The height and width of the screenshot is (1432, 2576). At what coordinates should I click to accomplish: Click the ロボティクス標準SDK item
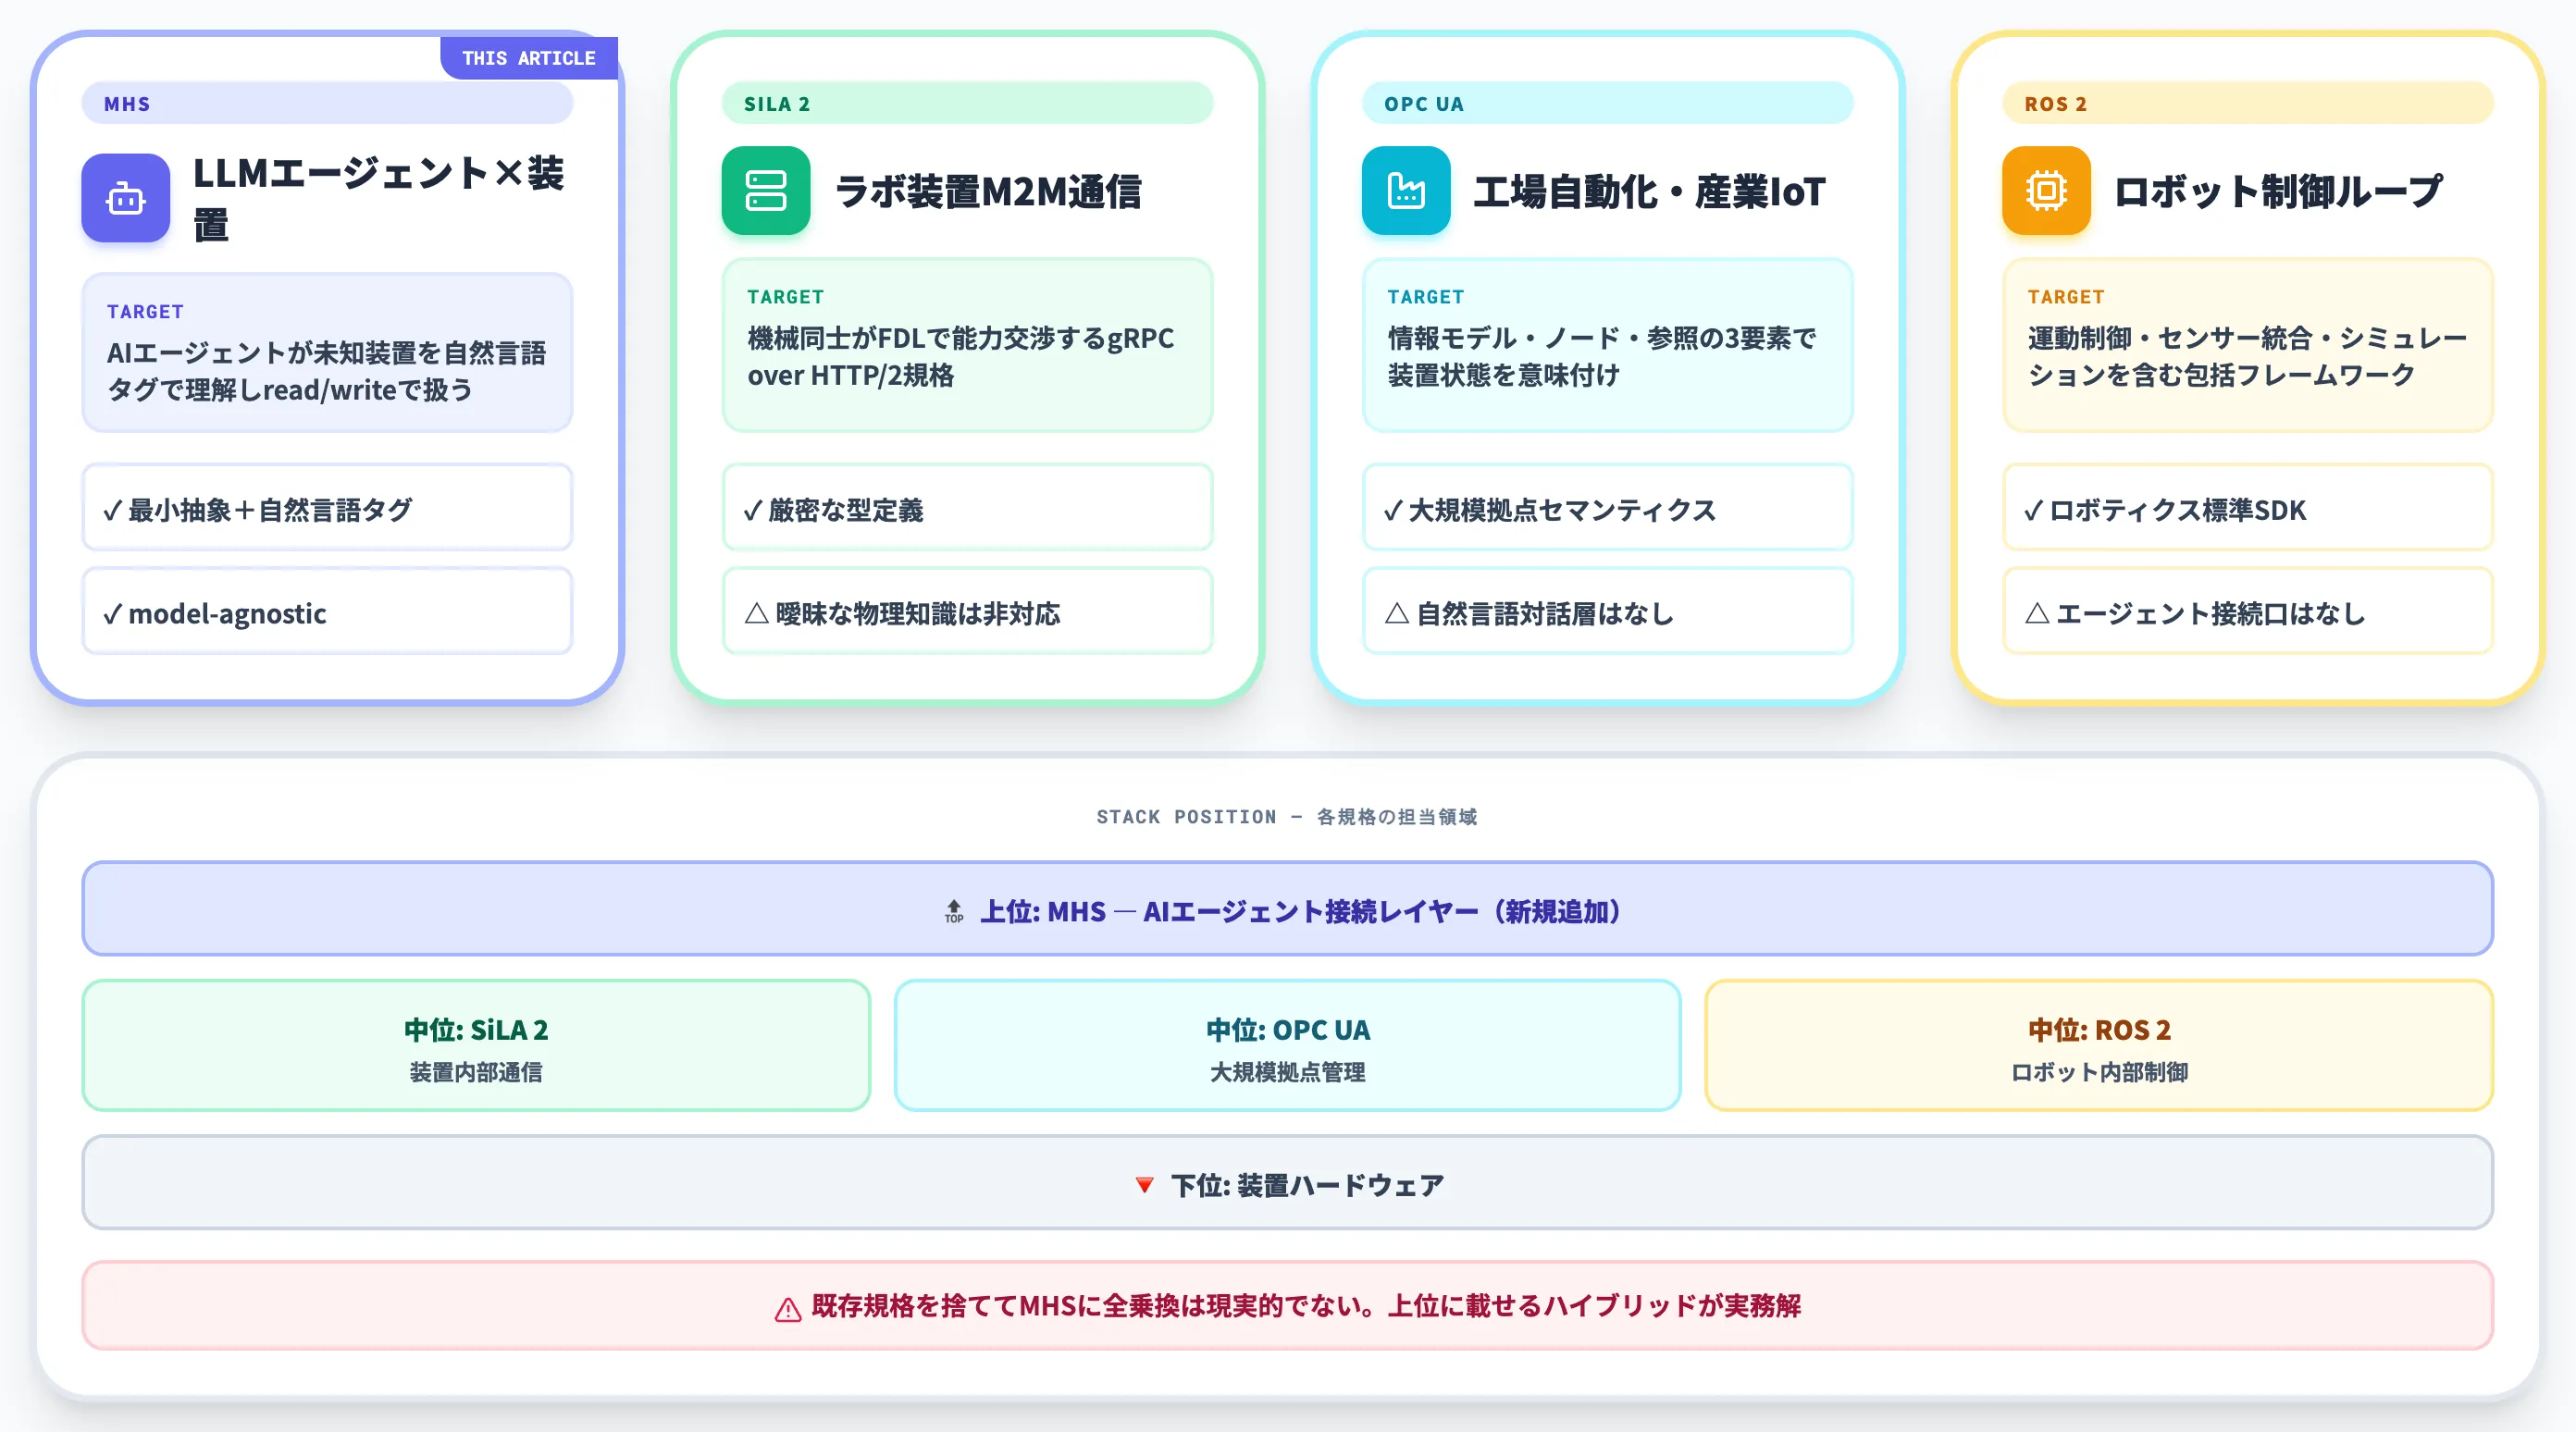point(2247,507)
